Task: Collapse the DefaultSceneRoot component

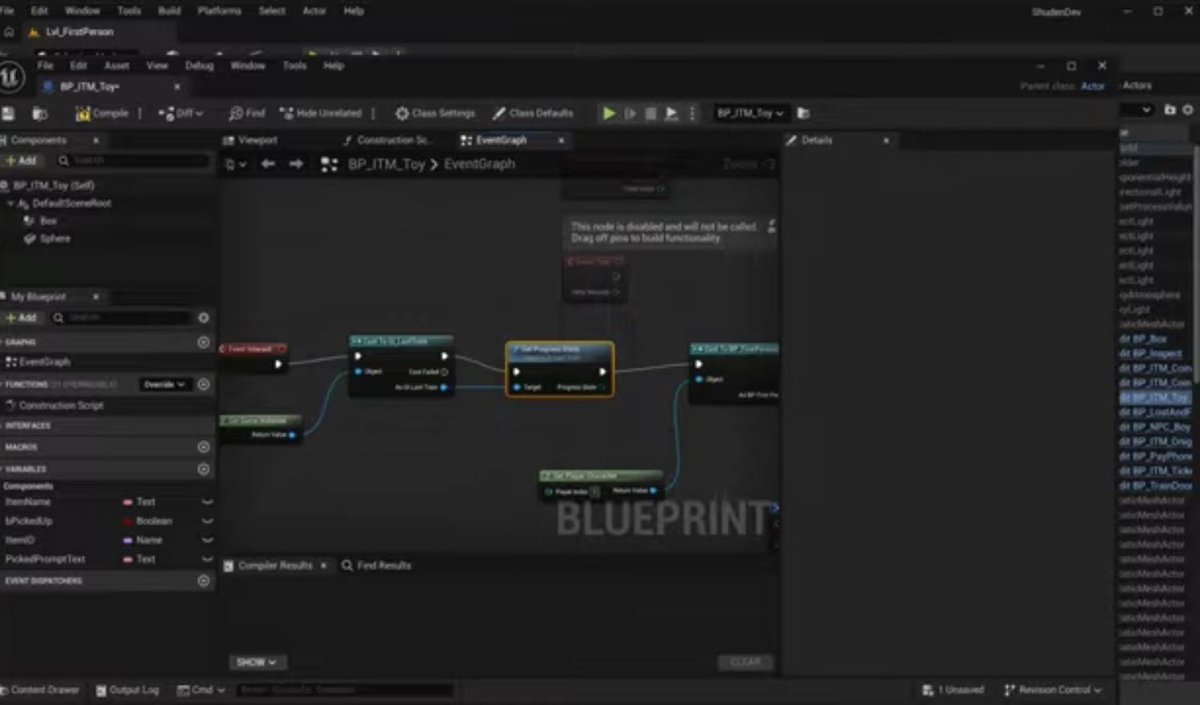Action: [x=10, y=203]
